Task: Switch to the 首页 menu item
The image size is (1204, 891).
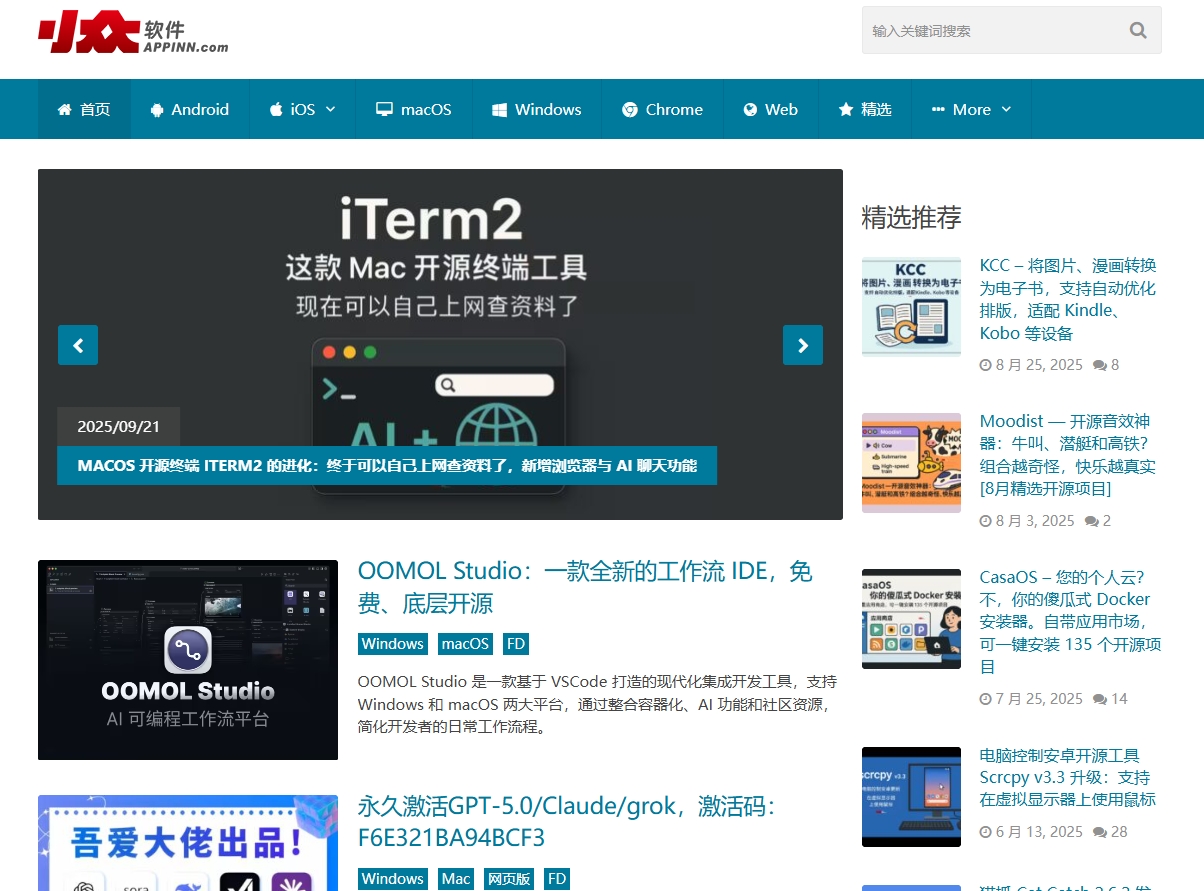Action: (x=84, y=110)
